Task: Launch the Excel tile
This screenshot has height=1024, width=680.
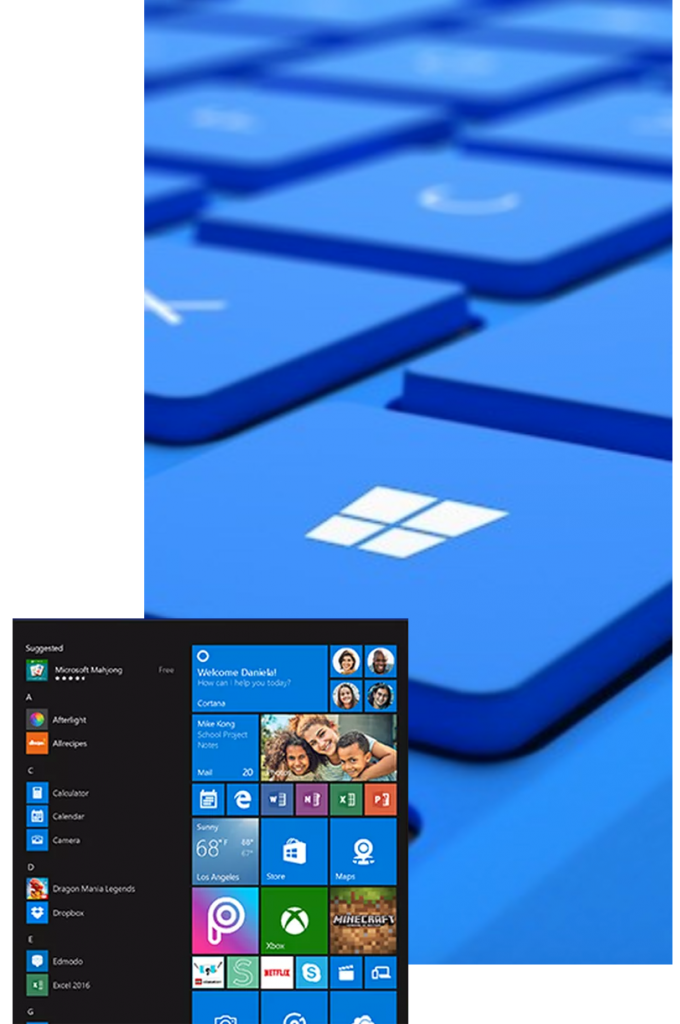Action: (346, 799)
